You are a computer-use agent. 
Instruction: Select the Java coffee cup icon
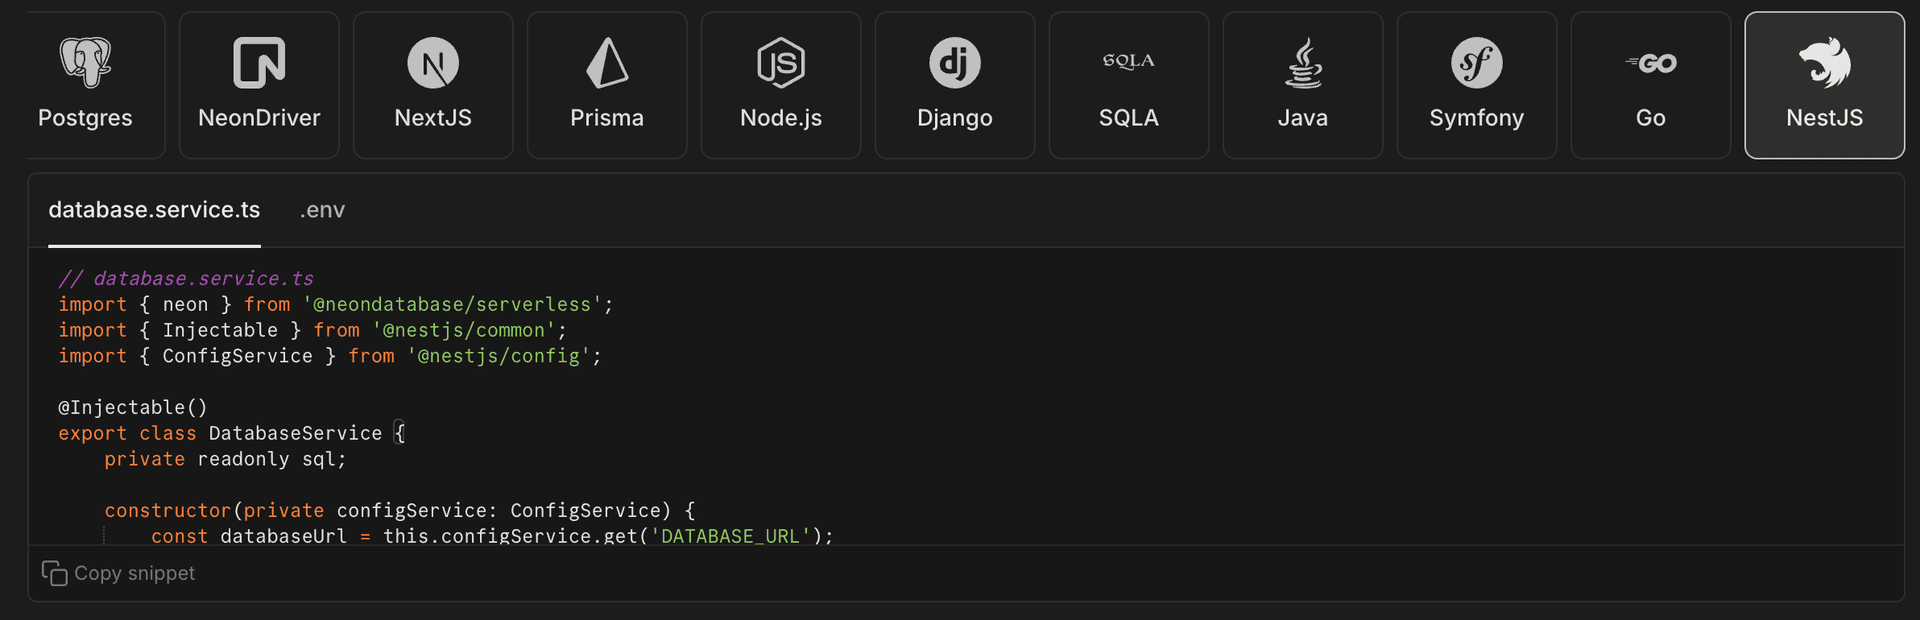(x=1302, y=62)
